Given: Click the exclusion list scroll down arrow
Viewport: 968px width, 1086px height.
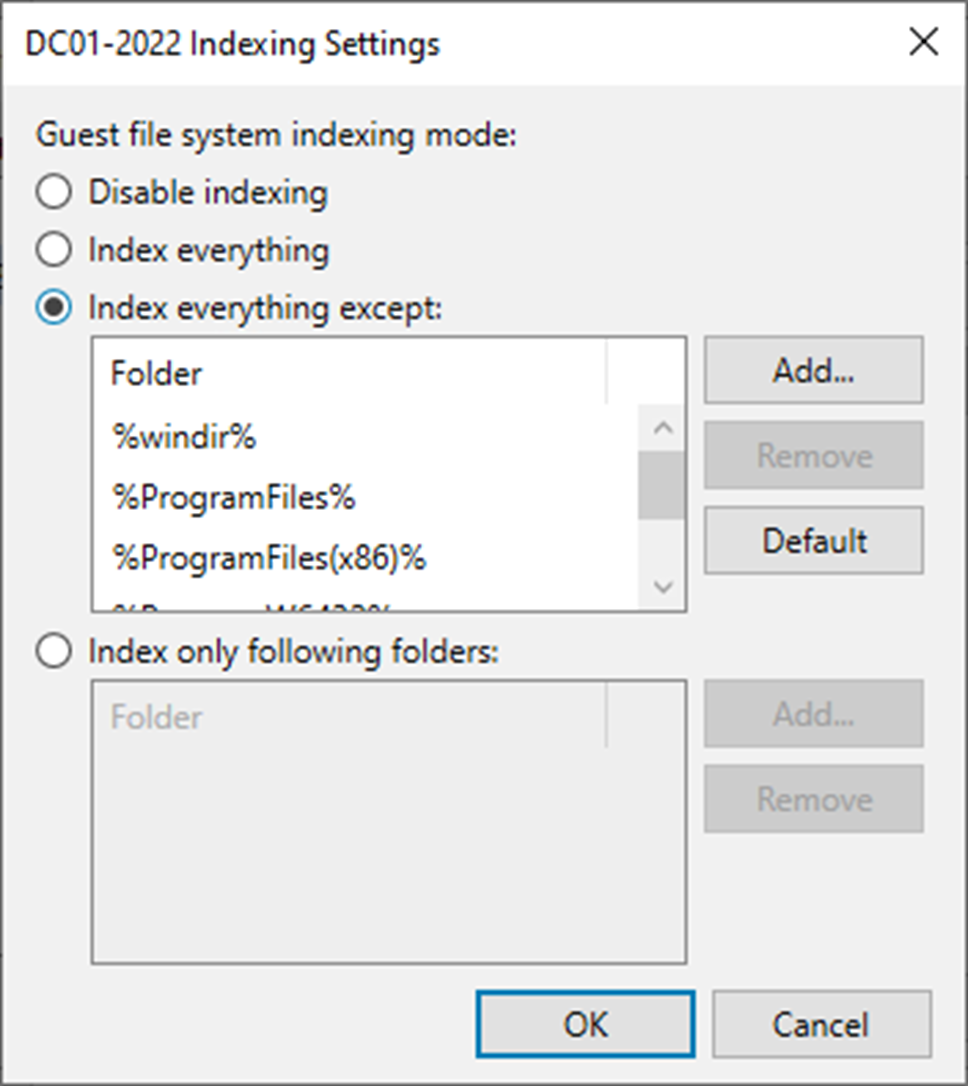Looking at the screenshot, I should point(662,587).
